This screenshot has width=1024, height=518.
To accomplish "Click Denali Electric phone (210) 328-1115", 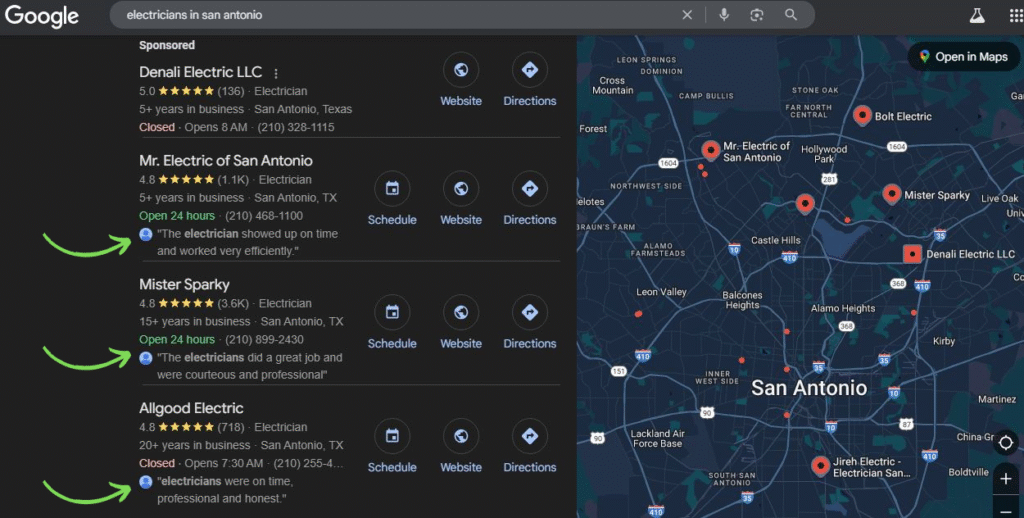I will pos(296,127).
